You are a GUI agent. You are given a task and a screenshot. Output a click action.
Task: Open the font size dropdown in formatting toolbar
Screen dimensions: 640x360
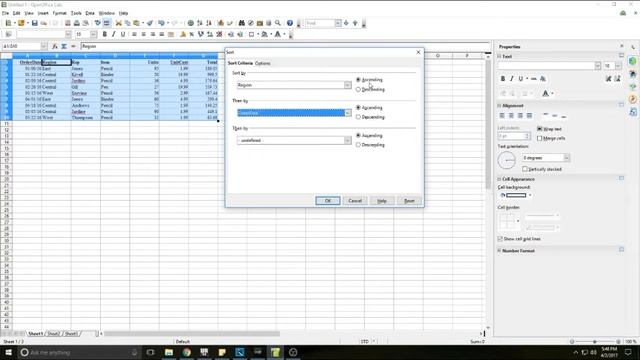click(93, 34)
